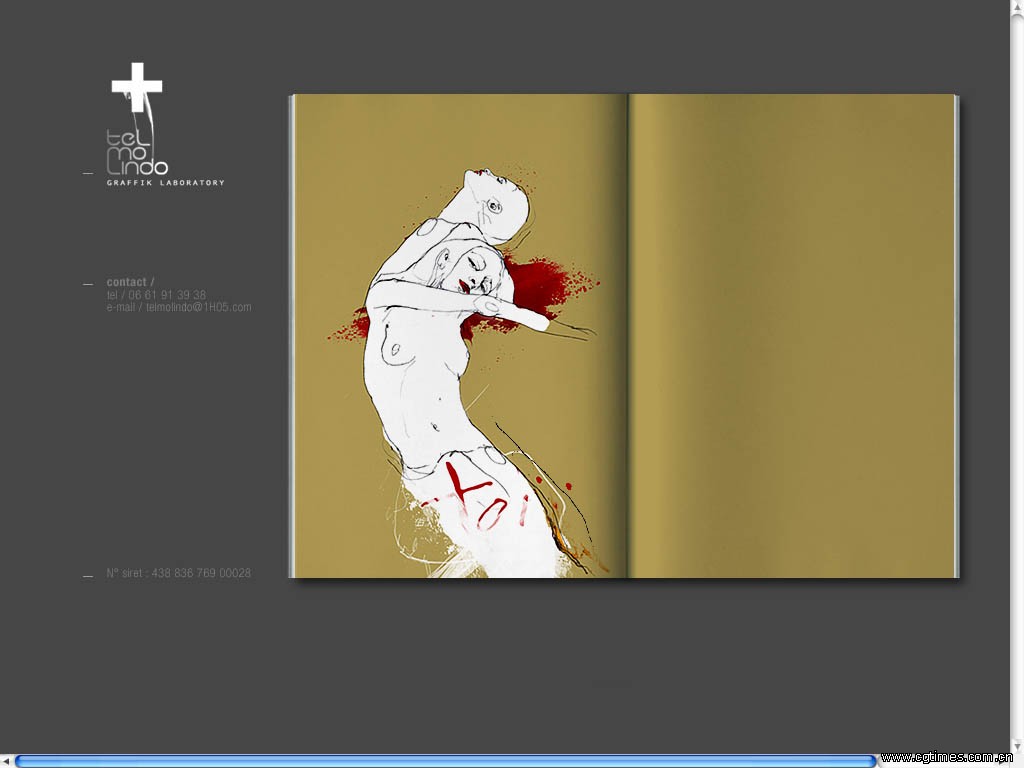Image resolution: width=1024 pixels, height=768 pixels.
Task: Click the dash marker beside the logo
Action: pos(88,174)
